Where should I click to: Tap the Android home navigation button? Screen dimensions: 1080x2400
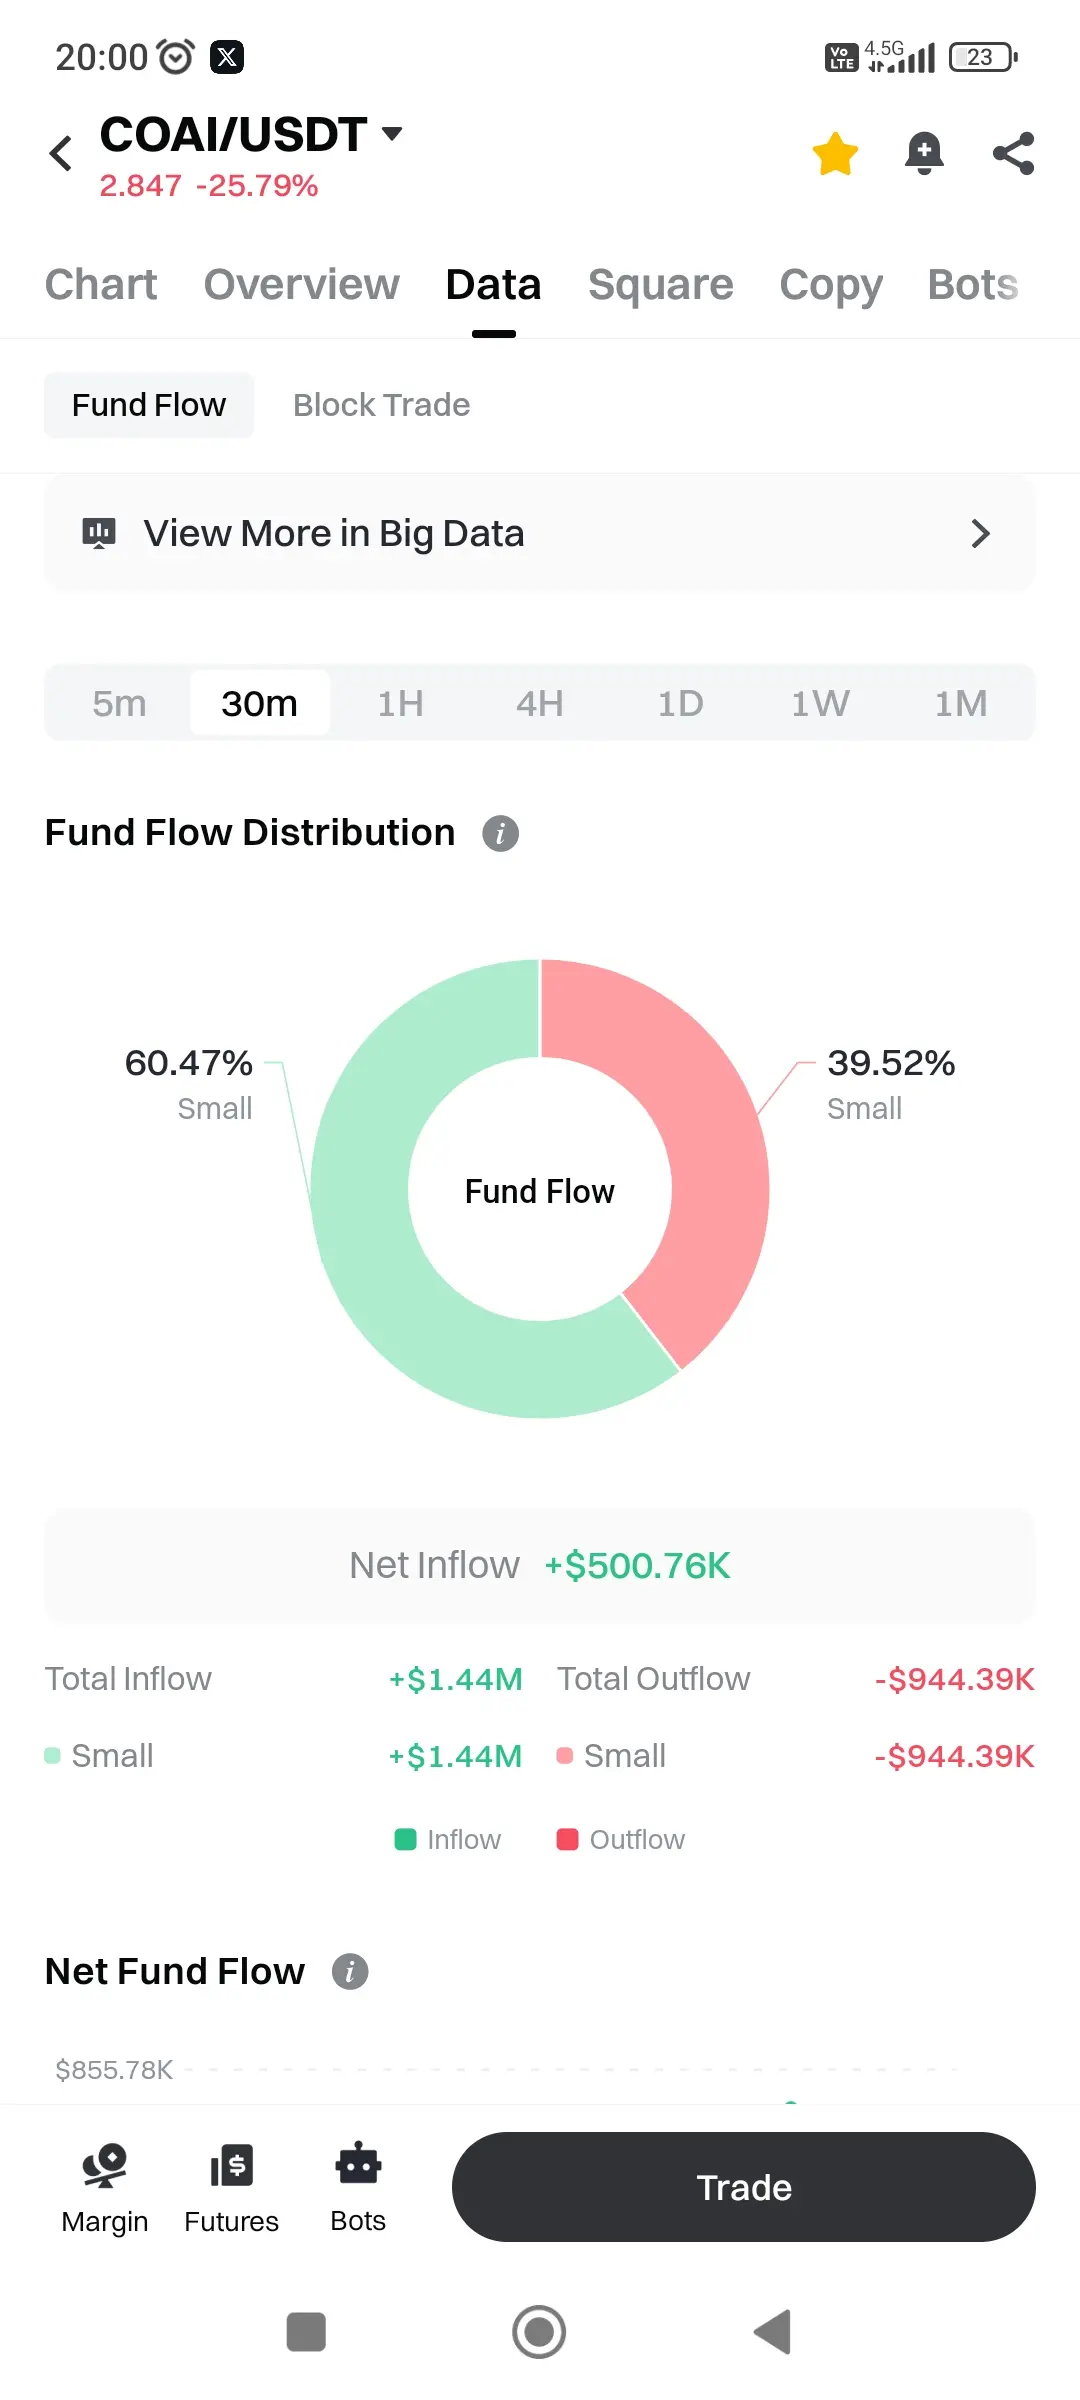(539, 2332)
